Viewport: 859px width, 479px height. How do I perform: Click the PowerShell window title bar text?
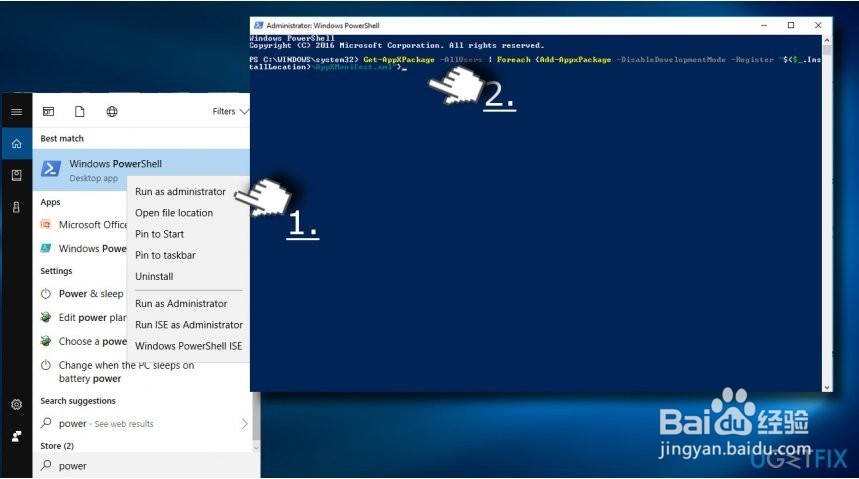[x=323, y=25]
